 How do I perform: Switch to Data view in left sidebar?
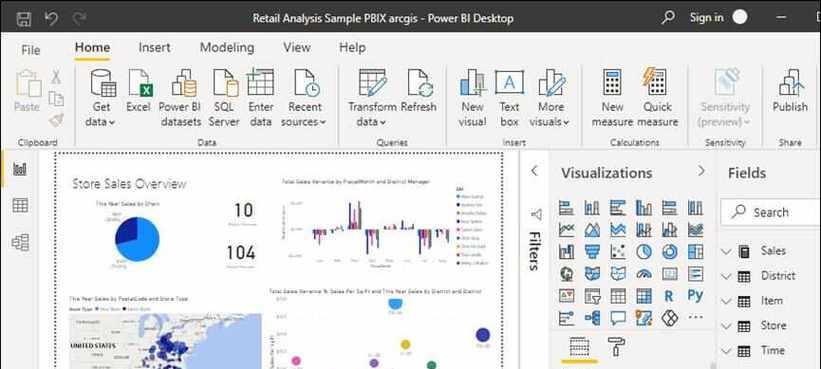pos(20,205)
